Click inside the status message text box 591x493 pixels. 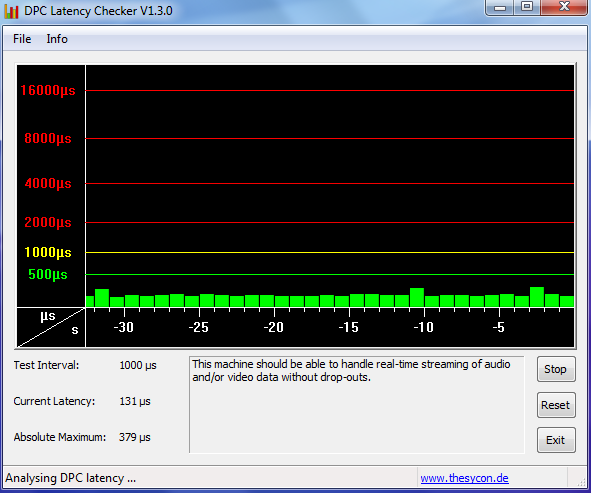[357, 404]
